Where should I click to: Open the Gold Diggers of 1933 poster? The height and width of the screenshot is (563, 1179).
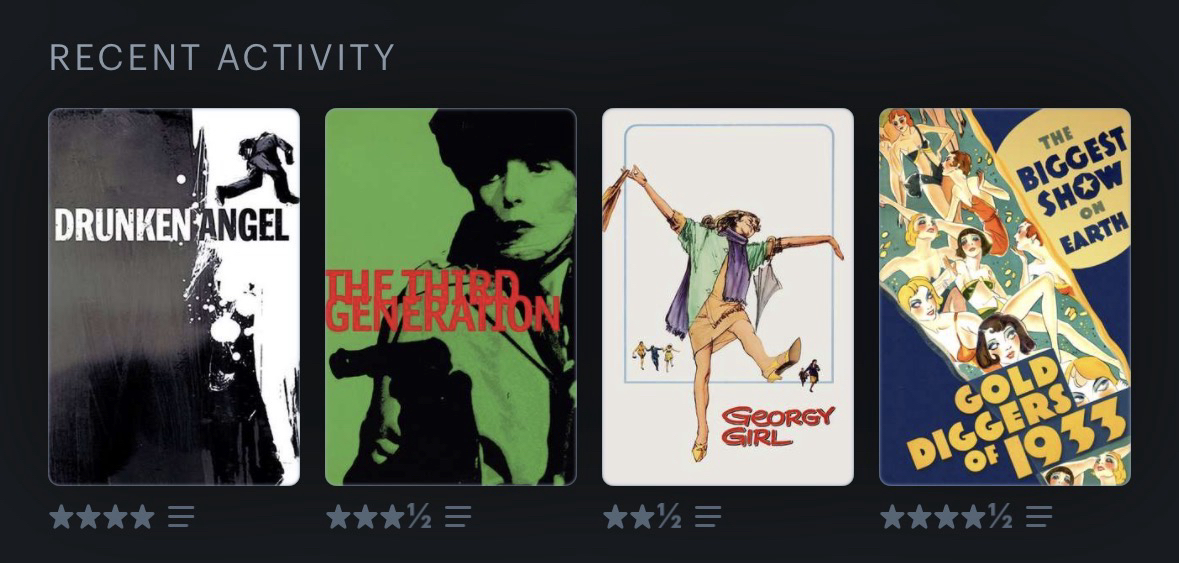[1005, 297]
